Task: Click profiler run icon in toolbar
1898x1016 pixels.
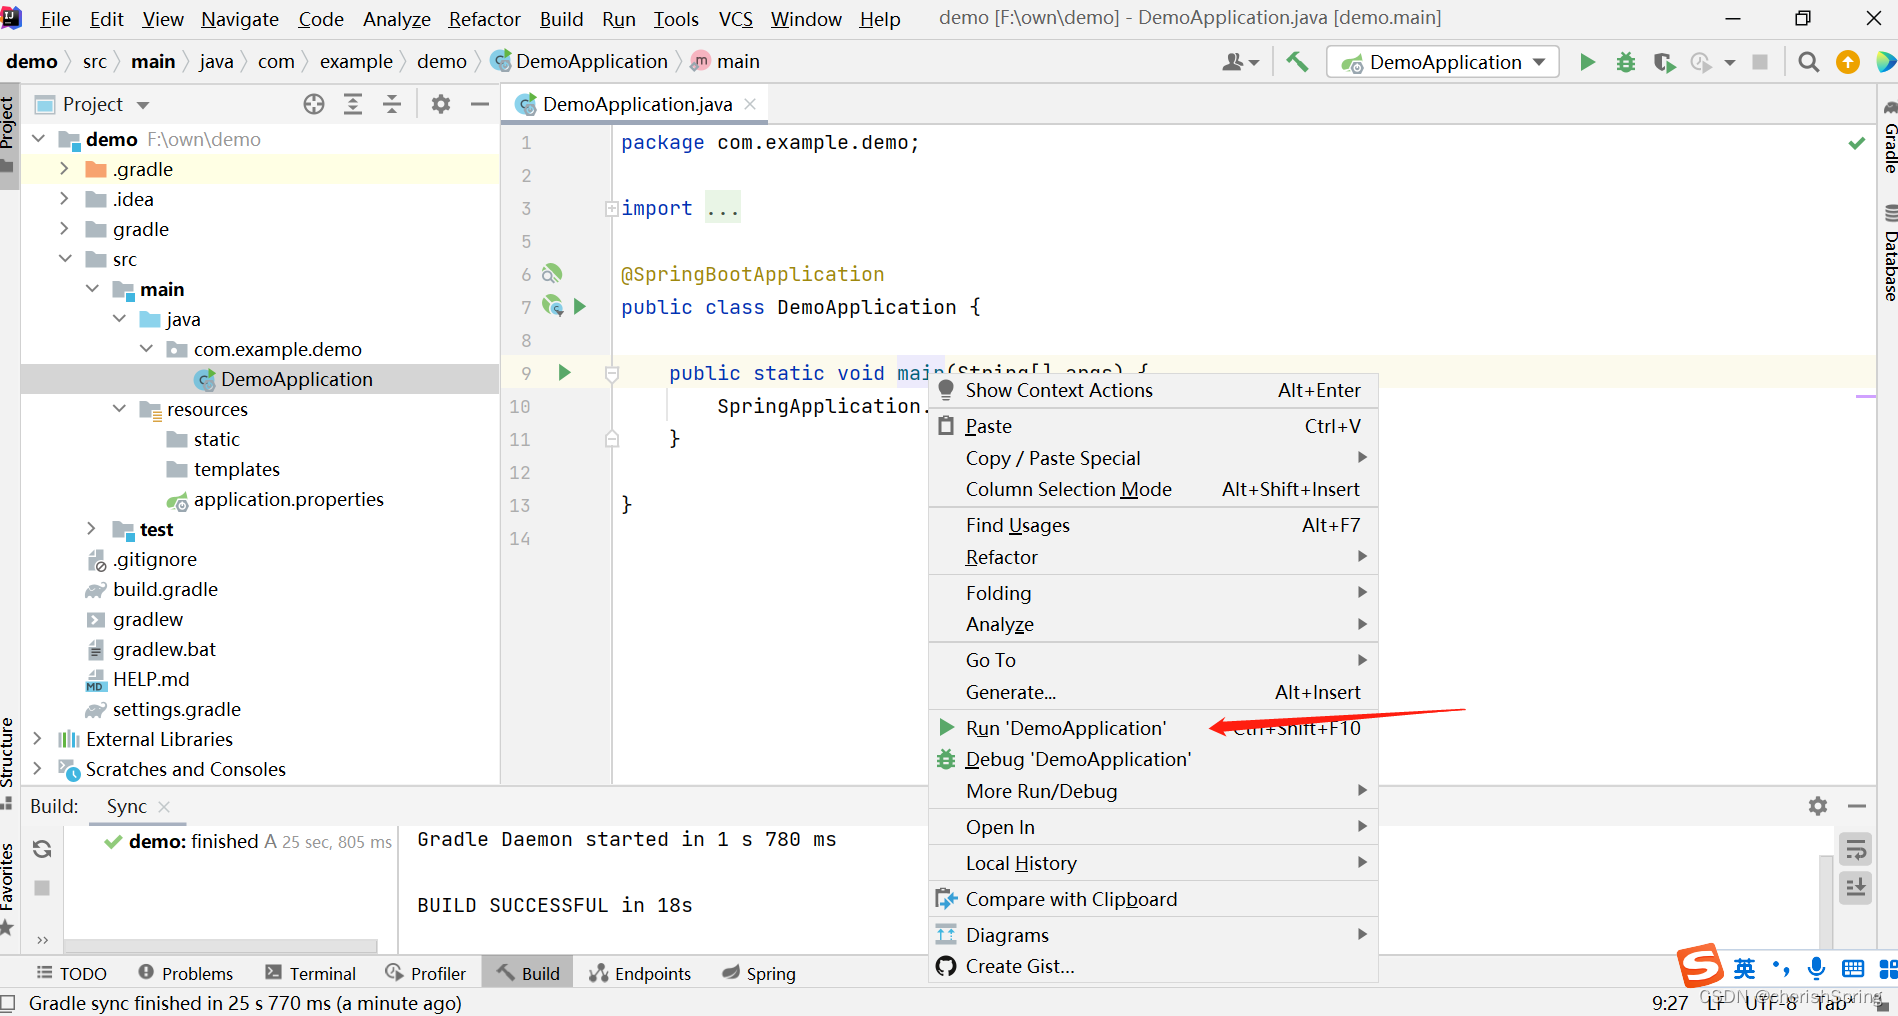Action: pyautogui.click(x=1702, y=62)
